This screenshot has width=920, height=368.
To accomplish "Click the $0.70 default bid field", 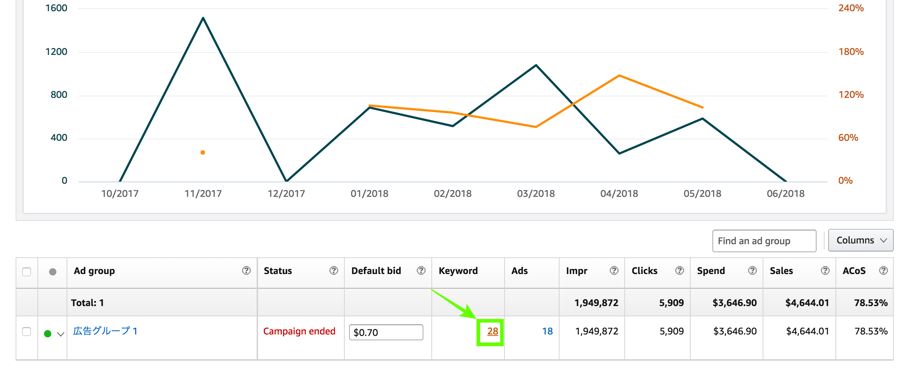I will point(386,332).
